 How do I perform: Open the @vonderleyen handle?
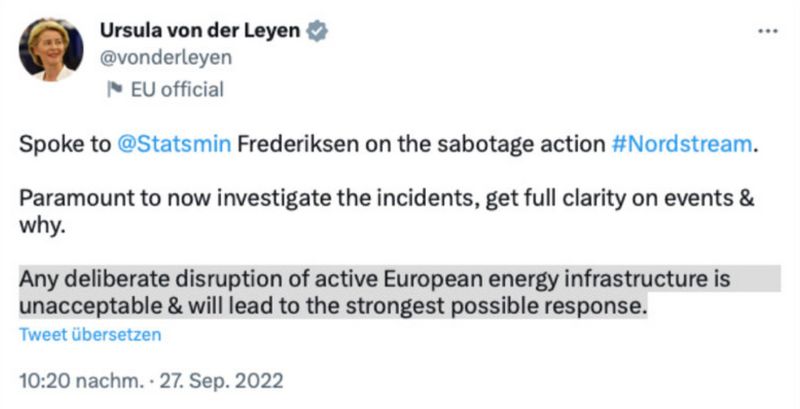click(x=165, y=58)
